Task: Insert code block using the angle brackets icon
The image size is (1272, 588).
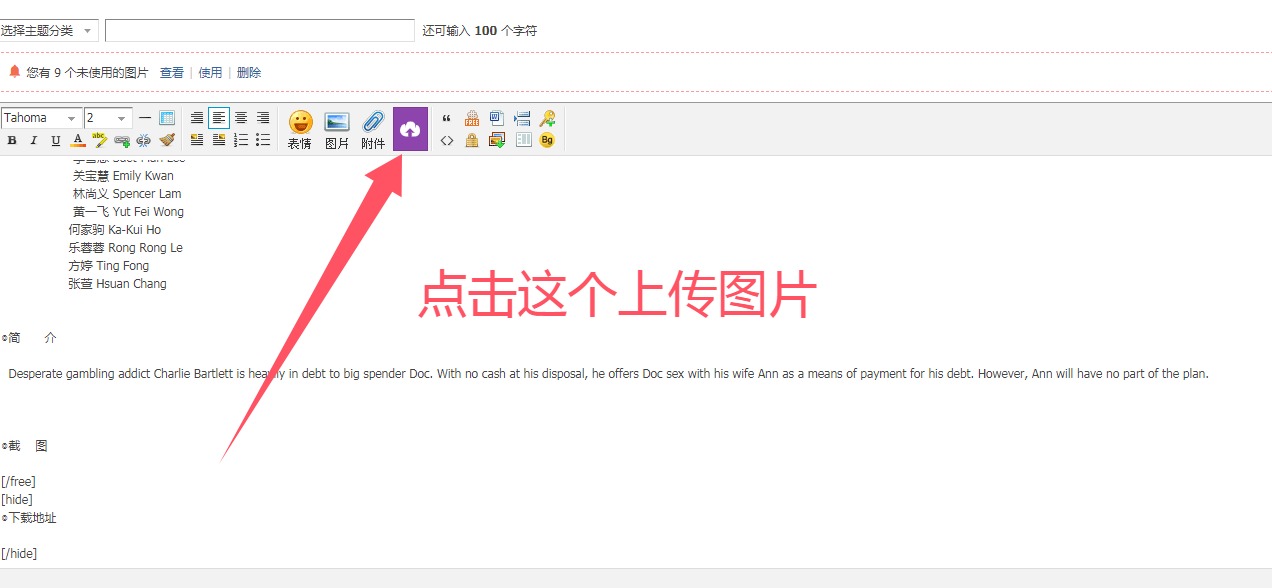Action: point(446,140)
